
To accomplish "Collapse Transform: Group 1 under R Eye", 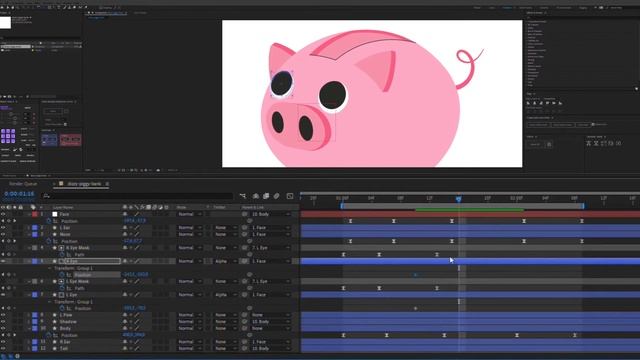I will [50, 268].
